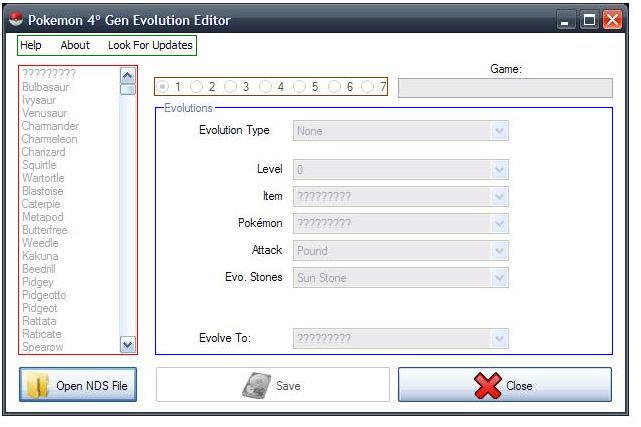The image size is (641, 427).
Task: Select Weedle in the list
Action: coord(40,243)
